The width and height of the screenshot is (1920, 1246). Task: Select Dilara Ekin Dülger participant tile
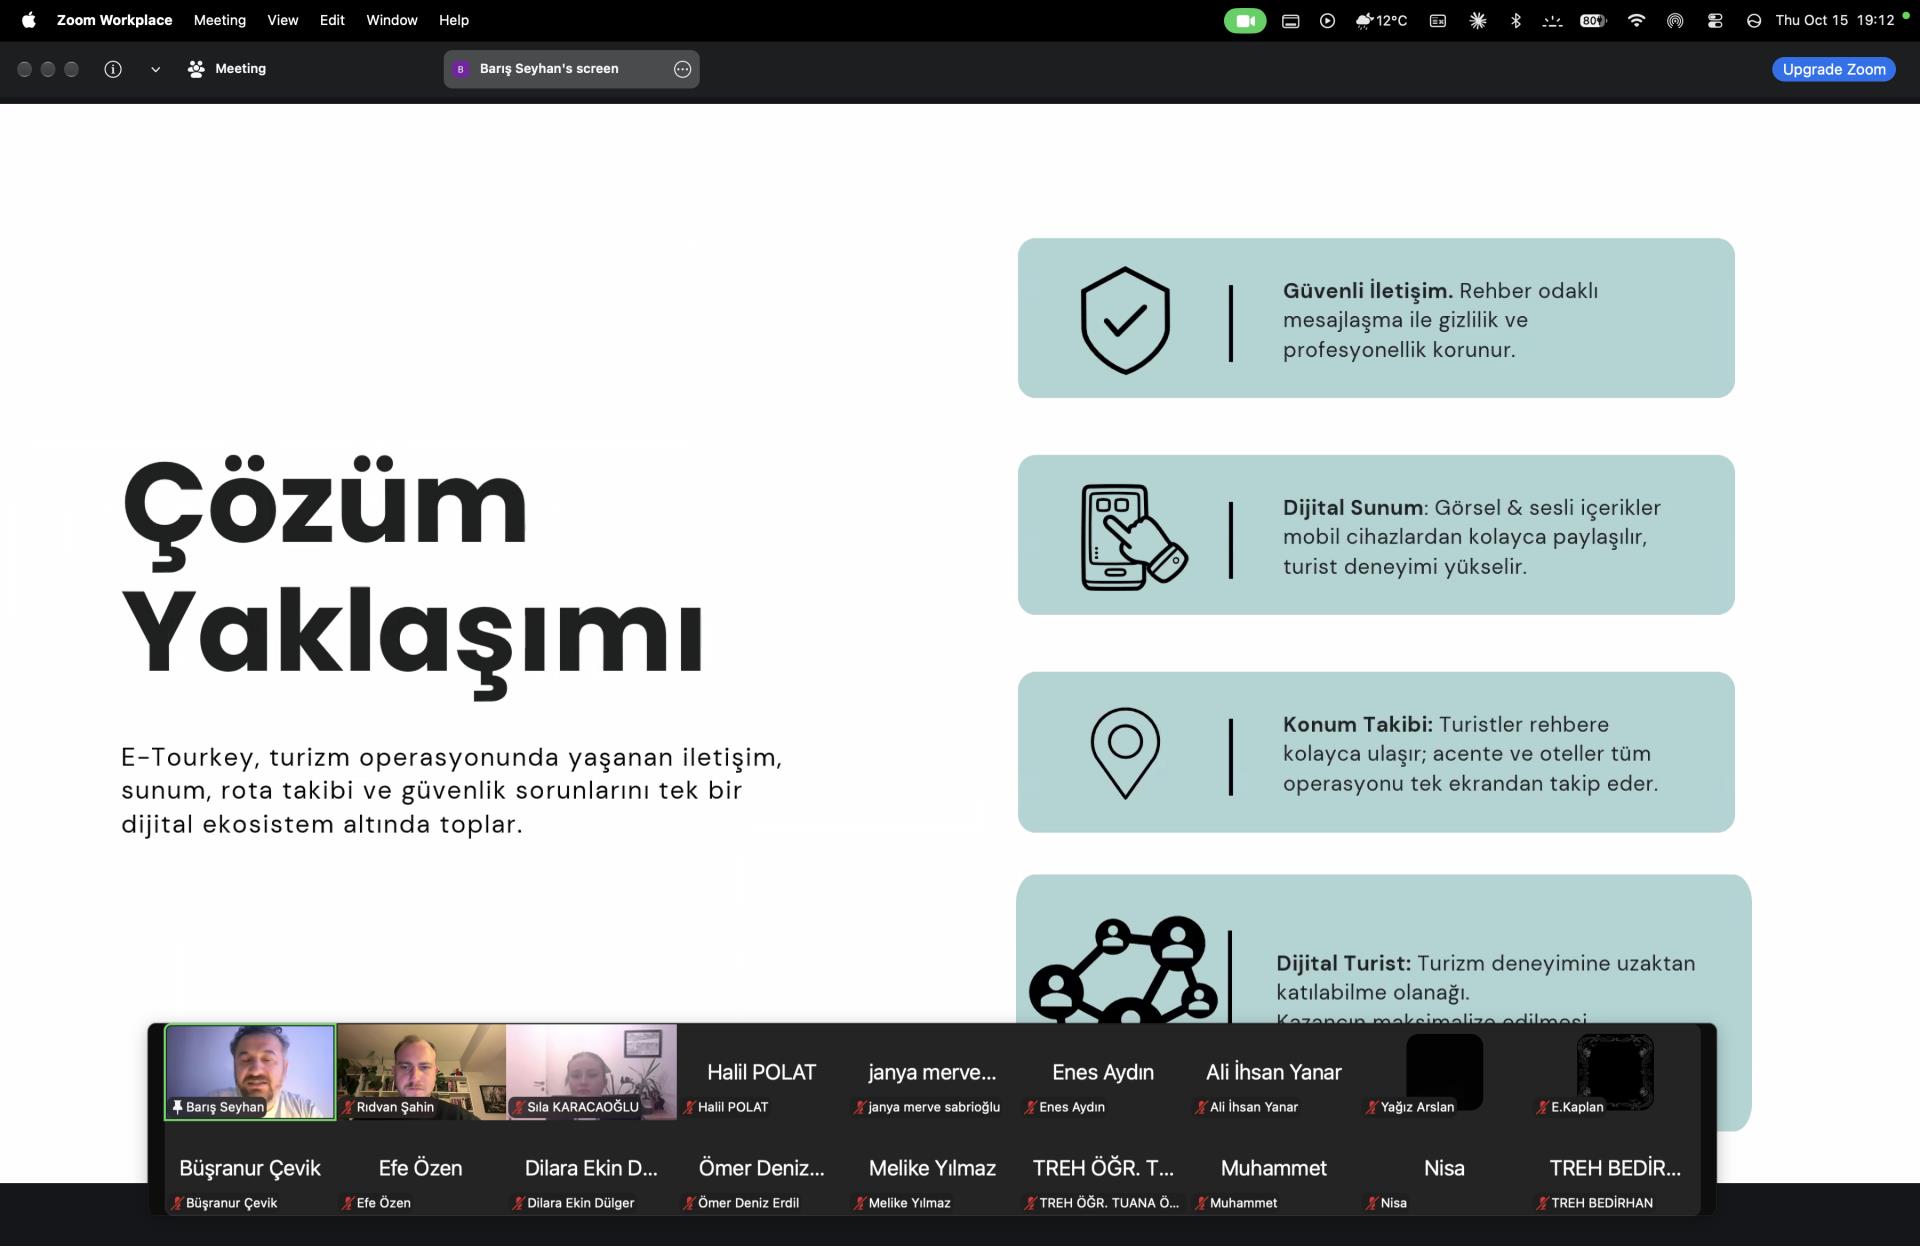pos(591,1168)
